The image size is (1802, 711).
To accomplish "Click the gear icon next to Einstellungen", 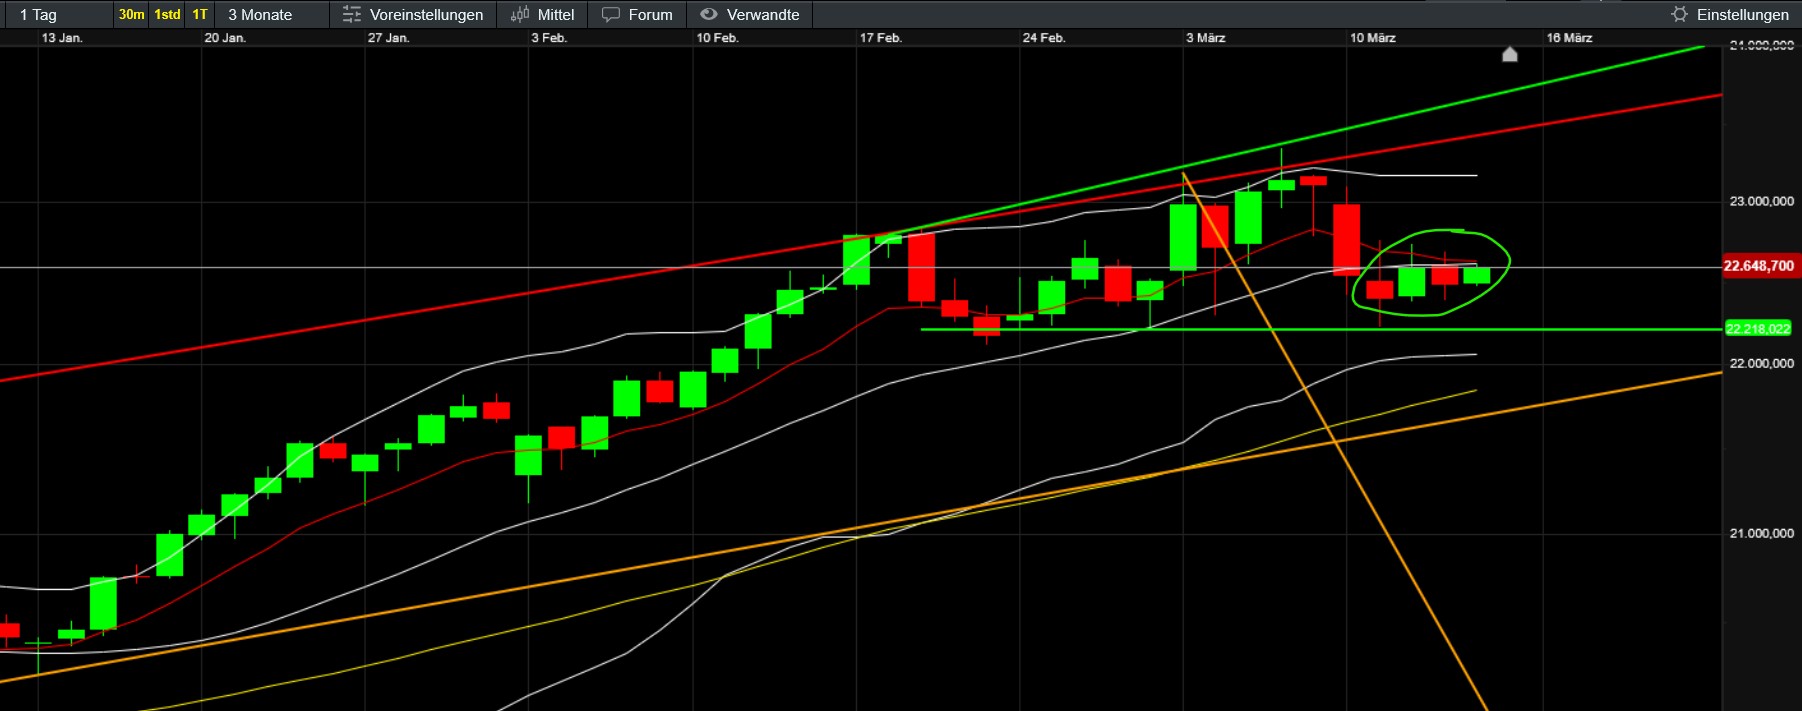I will pos(1679,15).
